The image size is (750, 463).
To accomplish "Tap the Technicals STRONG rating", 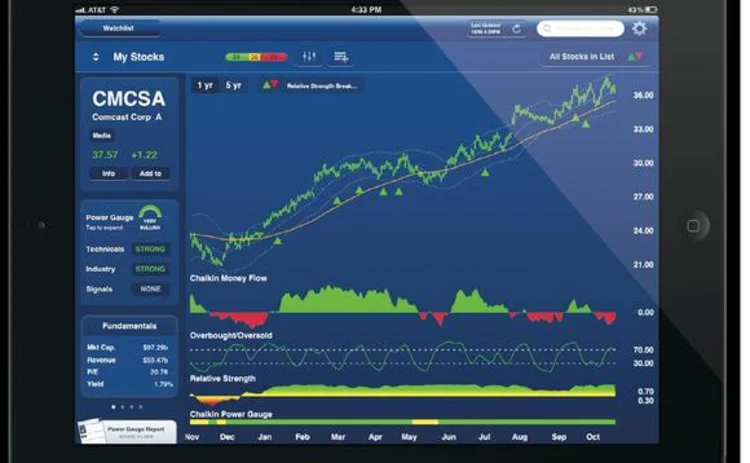I will coord(150,249).
